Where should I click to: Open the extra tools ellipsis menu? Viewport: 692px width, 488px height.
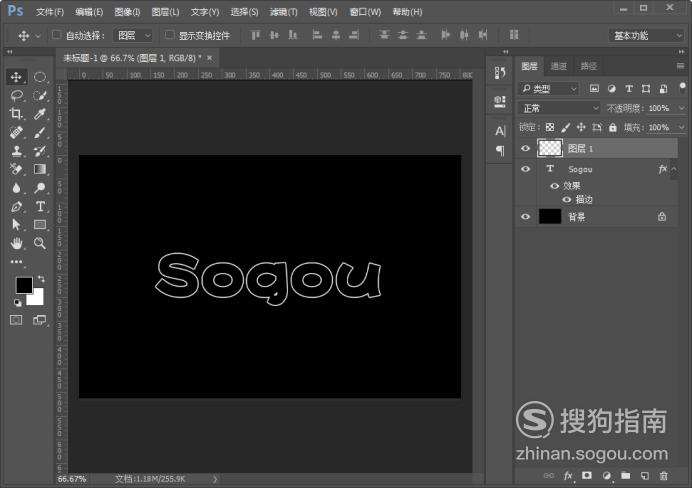coord(16,262)
